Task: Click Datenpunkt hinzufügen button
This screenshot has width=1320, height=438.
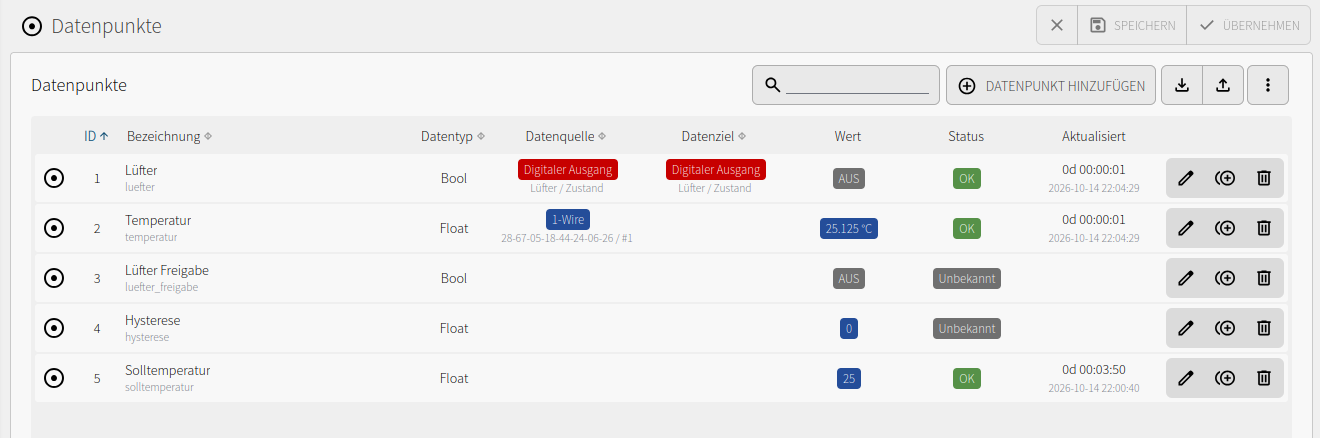Action: tap(1052, 85)
